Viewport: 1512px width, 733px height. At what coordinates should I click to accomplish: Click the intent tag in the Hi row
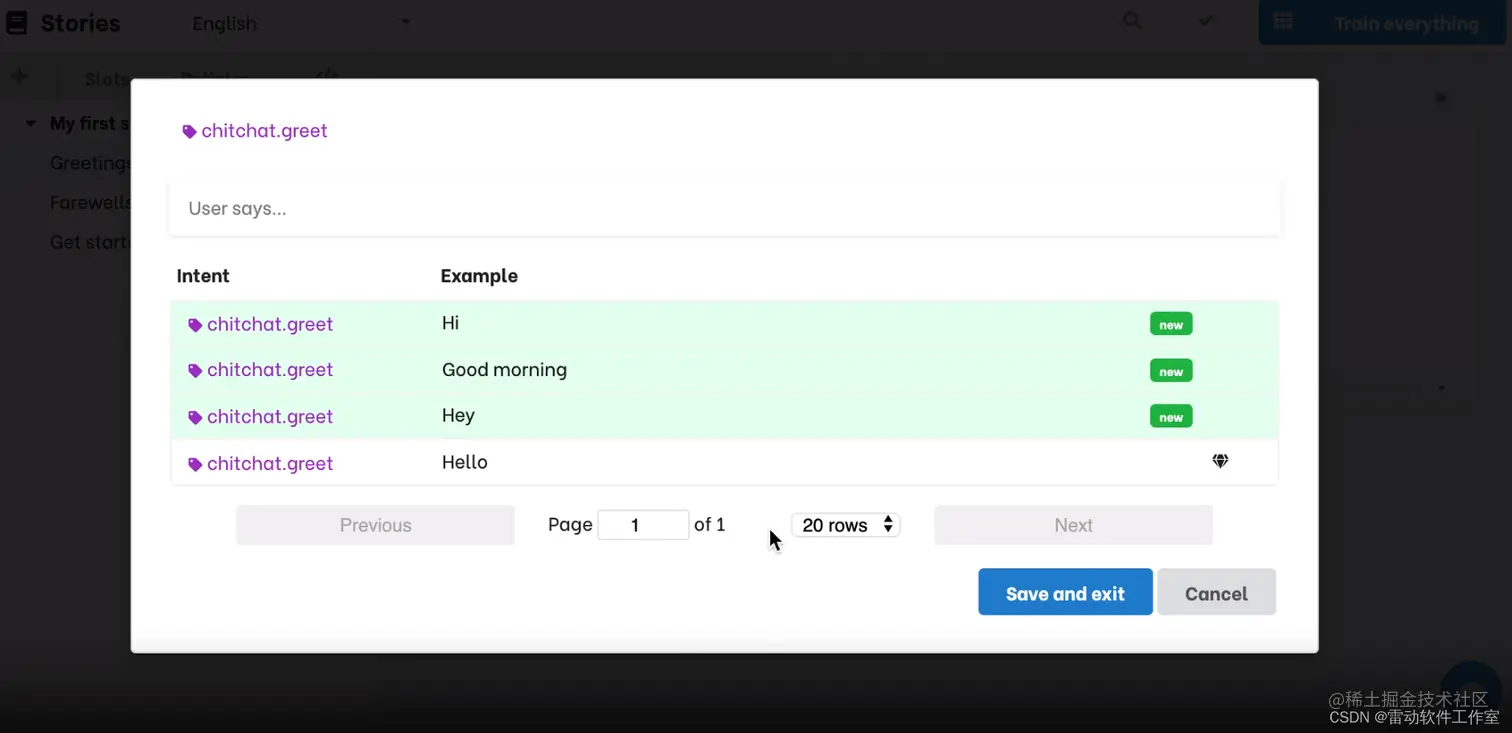coord(261,324)
